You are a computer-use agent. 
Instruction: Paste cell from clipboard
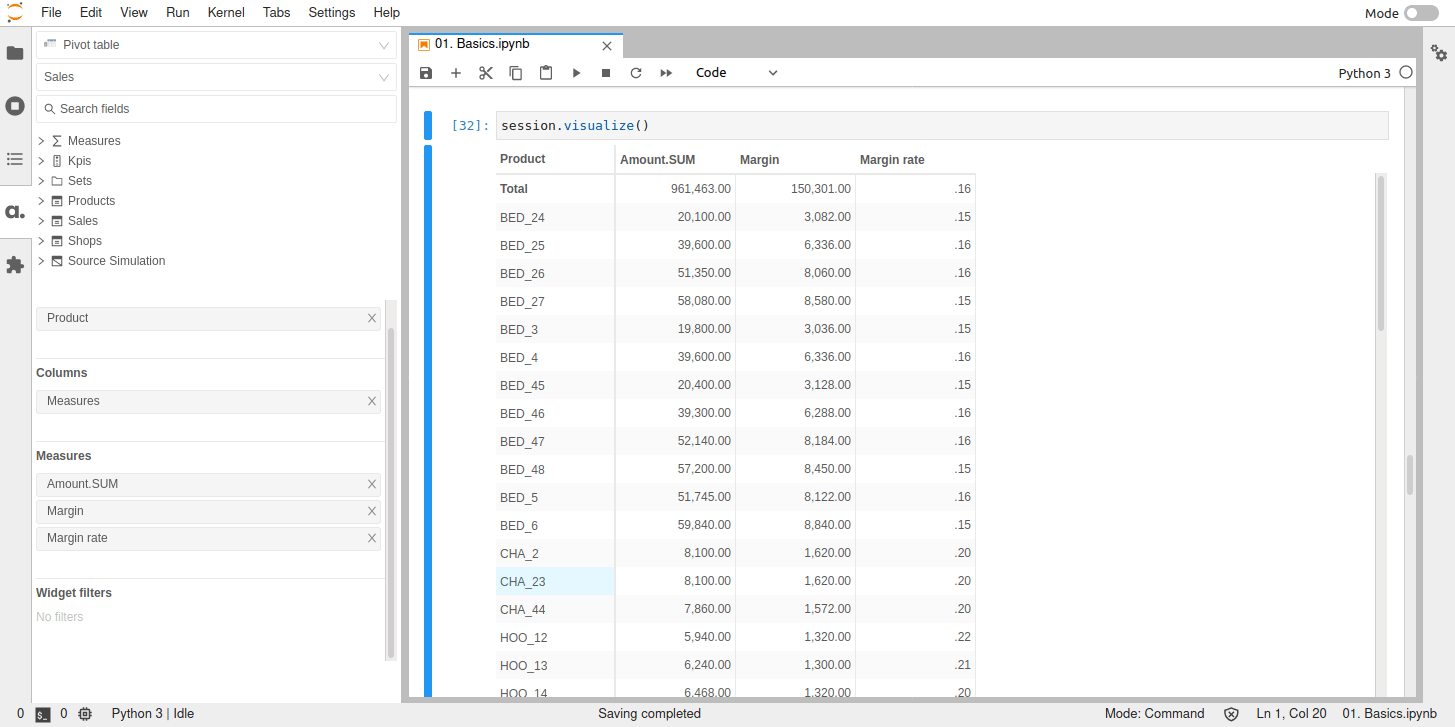tap(546, 73)
